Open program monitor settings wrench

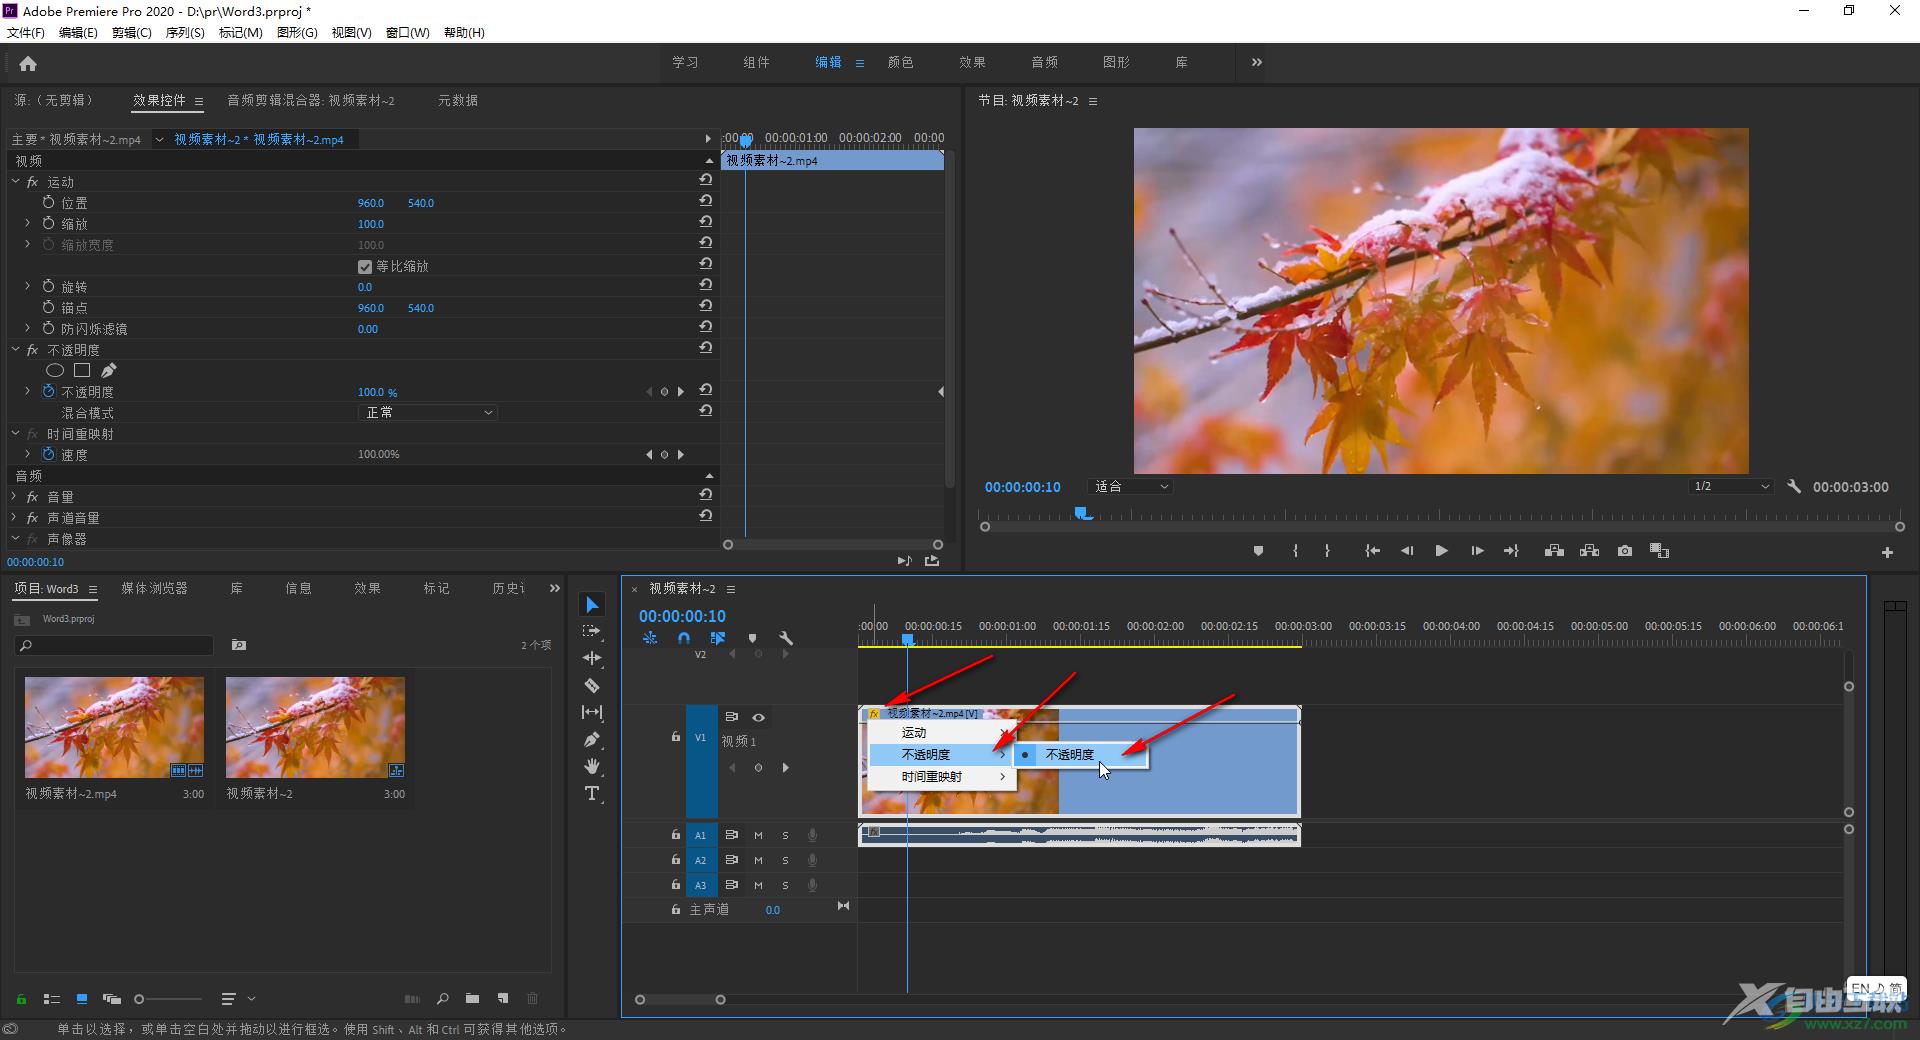click(1794, 487)
